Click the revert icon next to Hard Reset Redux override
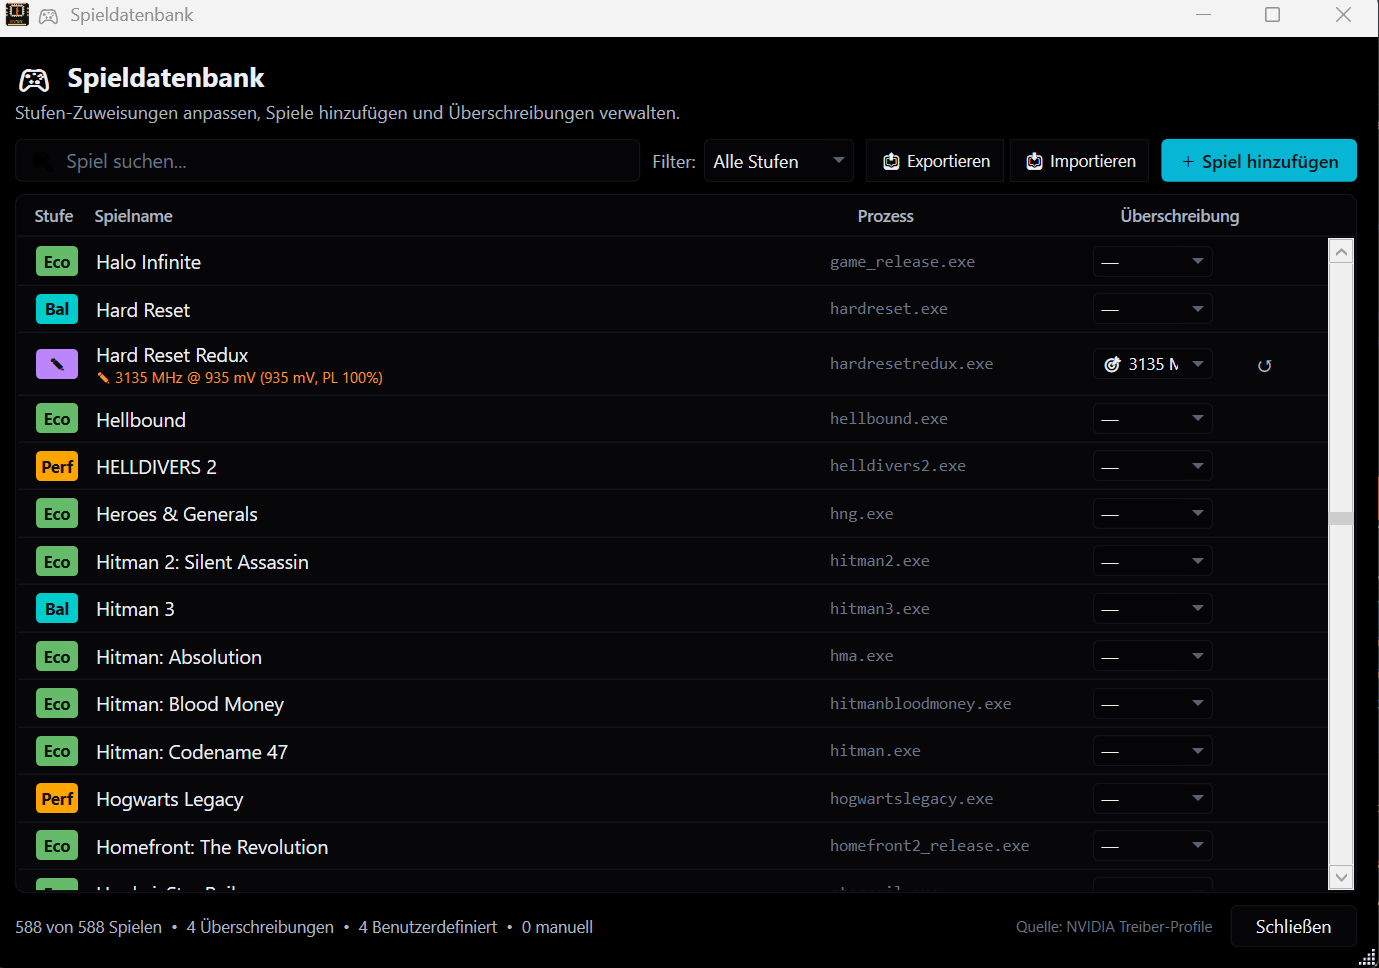 coord(1264,364)
